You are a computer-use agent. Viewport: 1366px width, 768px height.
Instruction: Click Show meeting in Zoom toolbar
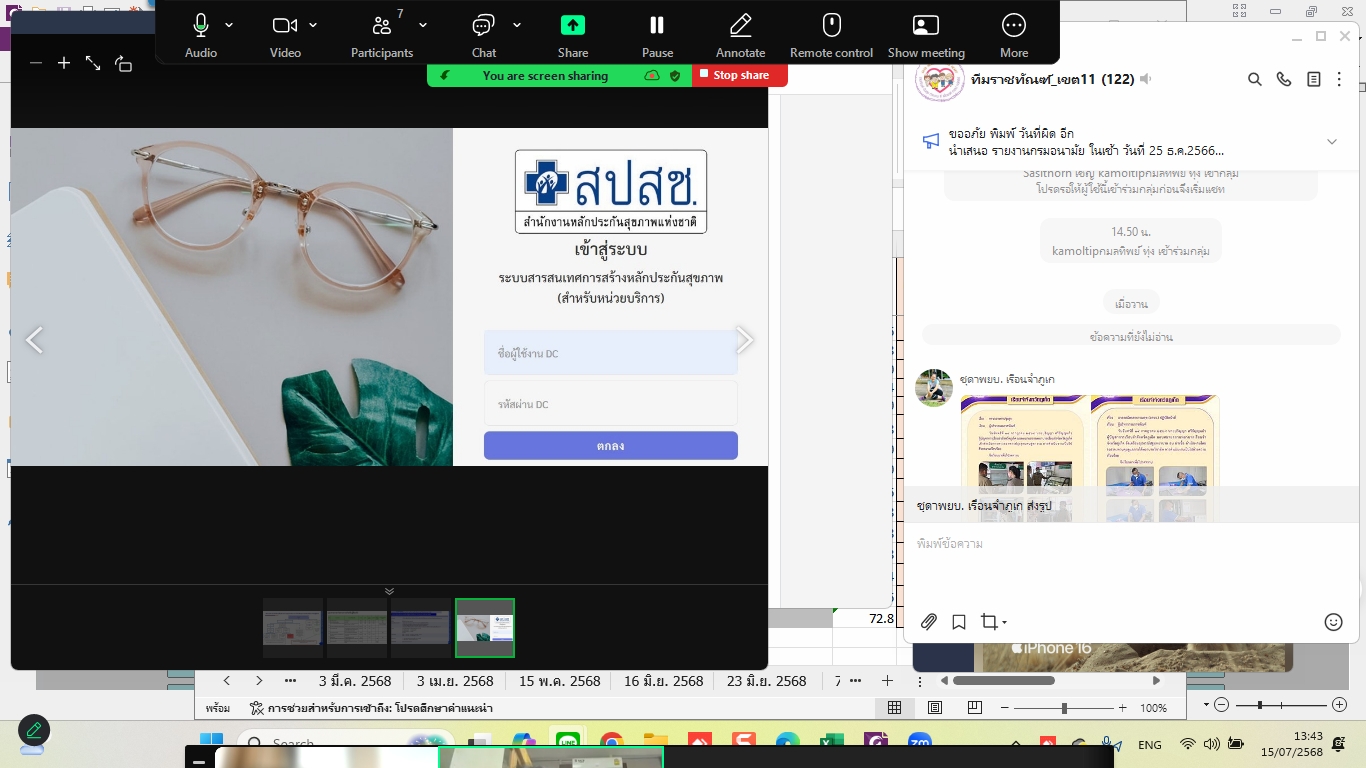(x=926, y=35)
